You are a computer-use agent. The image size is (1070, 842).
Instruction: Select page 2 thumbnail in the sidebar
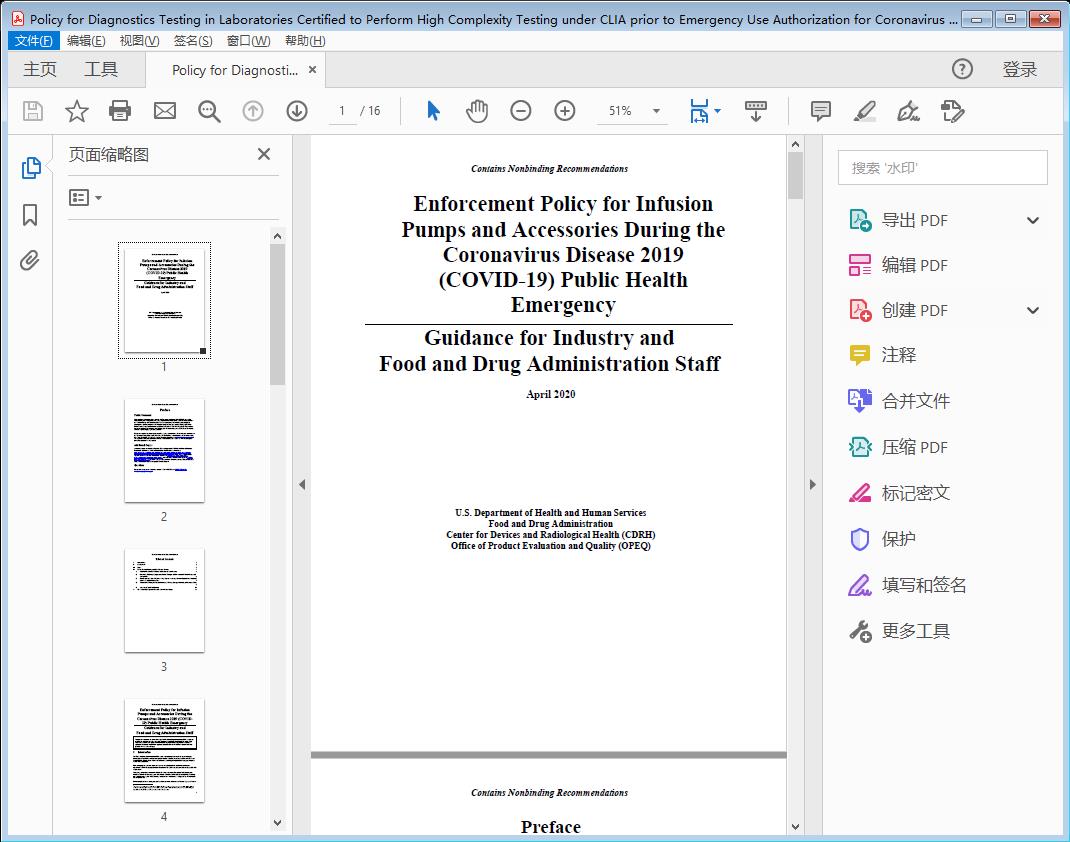(164, 450)
